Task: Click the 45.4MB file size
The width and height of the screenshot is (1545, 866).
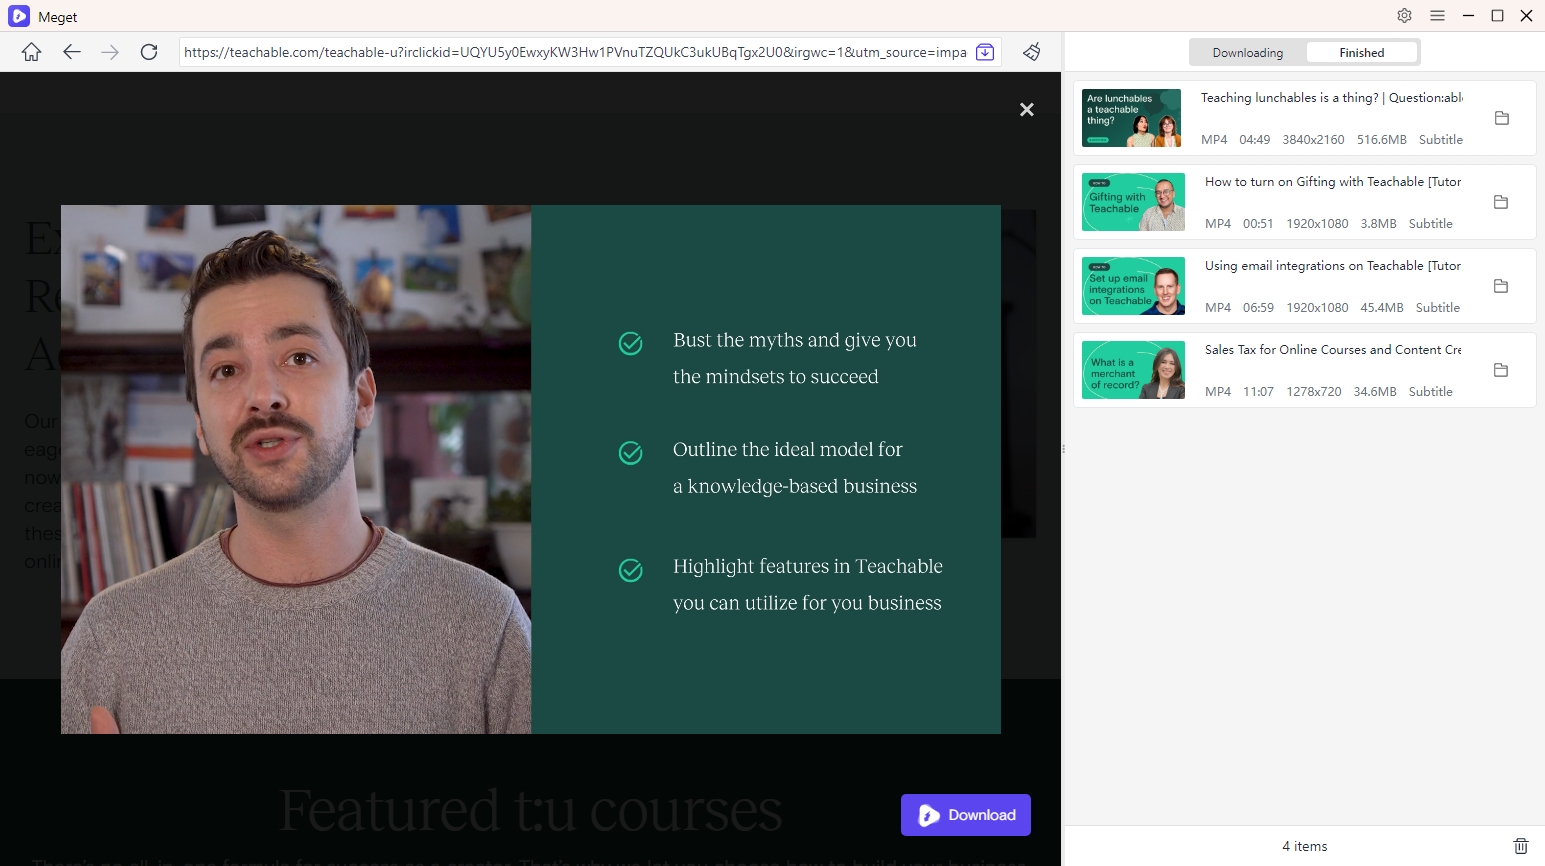Action: (1382, 308)
